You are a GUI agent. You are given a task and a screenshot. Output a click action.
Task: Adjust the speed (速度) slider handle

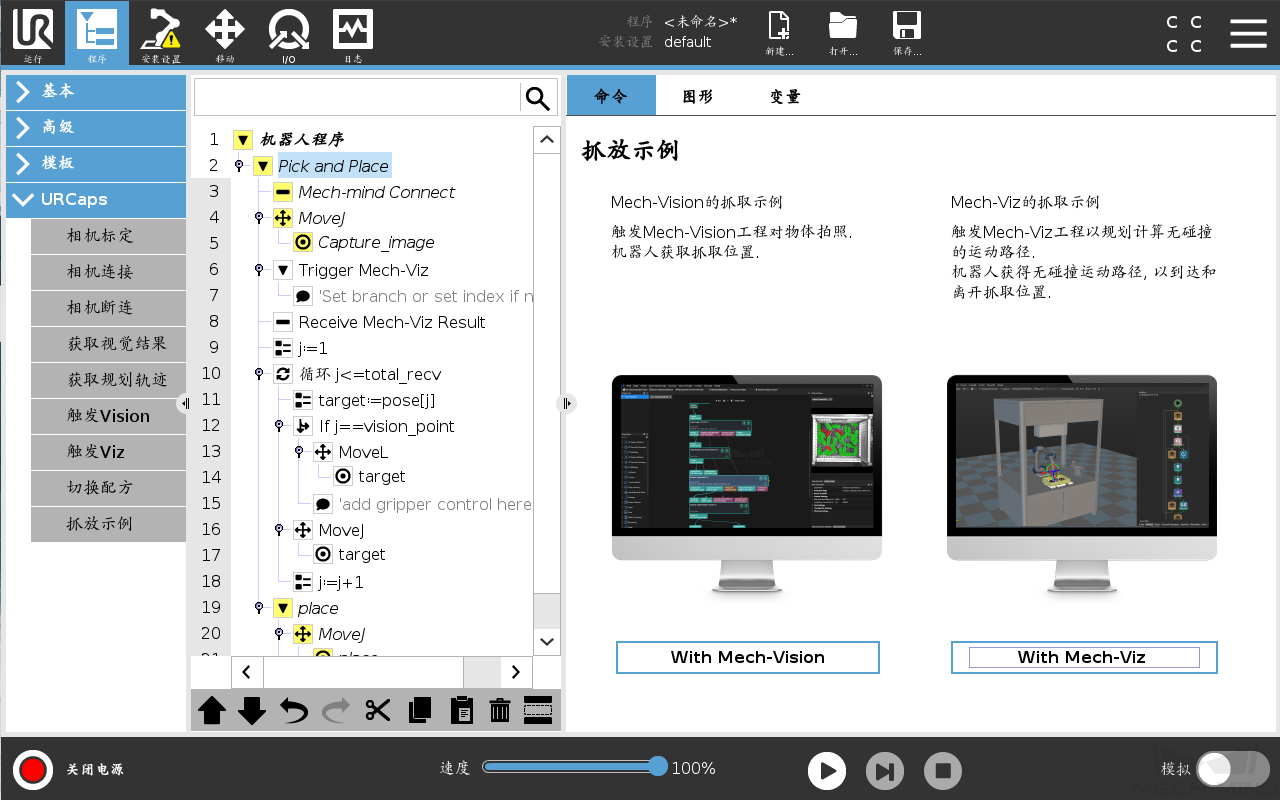click(x=658, y=767)
